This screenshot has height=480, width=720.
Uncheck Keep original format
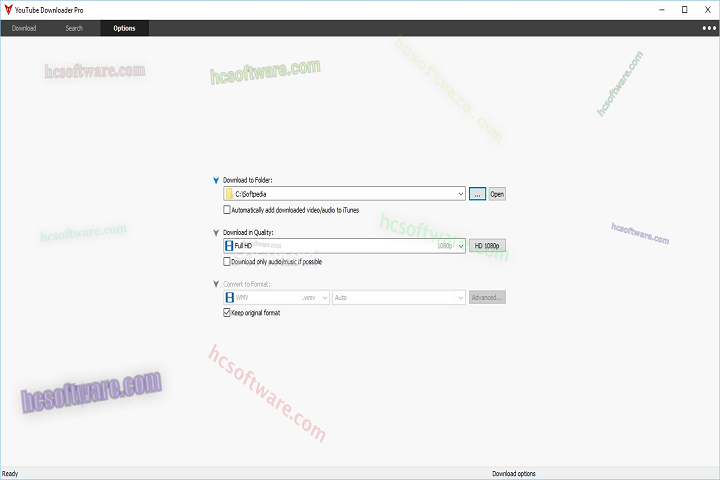[227, 313]
